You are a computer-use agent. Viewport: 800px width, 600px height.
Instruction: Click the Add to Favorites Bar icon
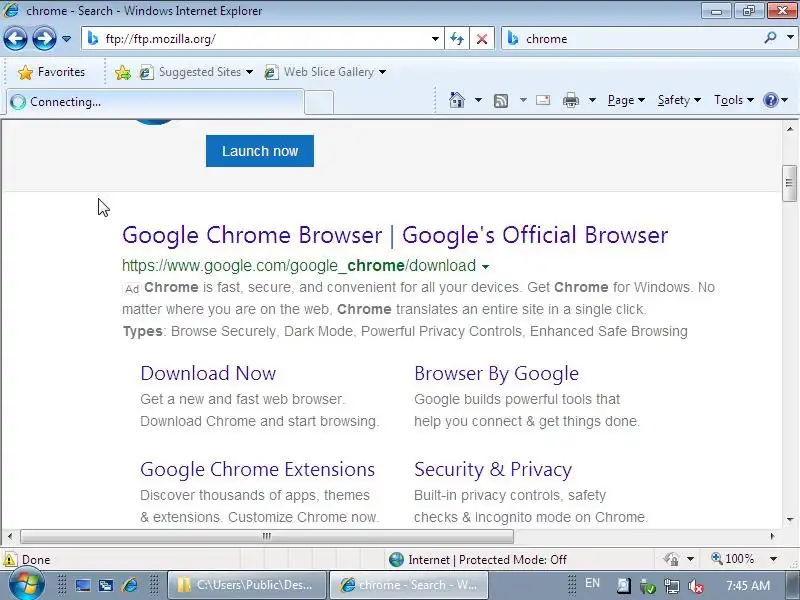tap(122, 72)
